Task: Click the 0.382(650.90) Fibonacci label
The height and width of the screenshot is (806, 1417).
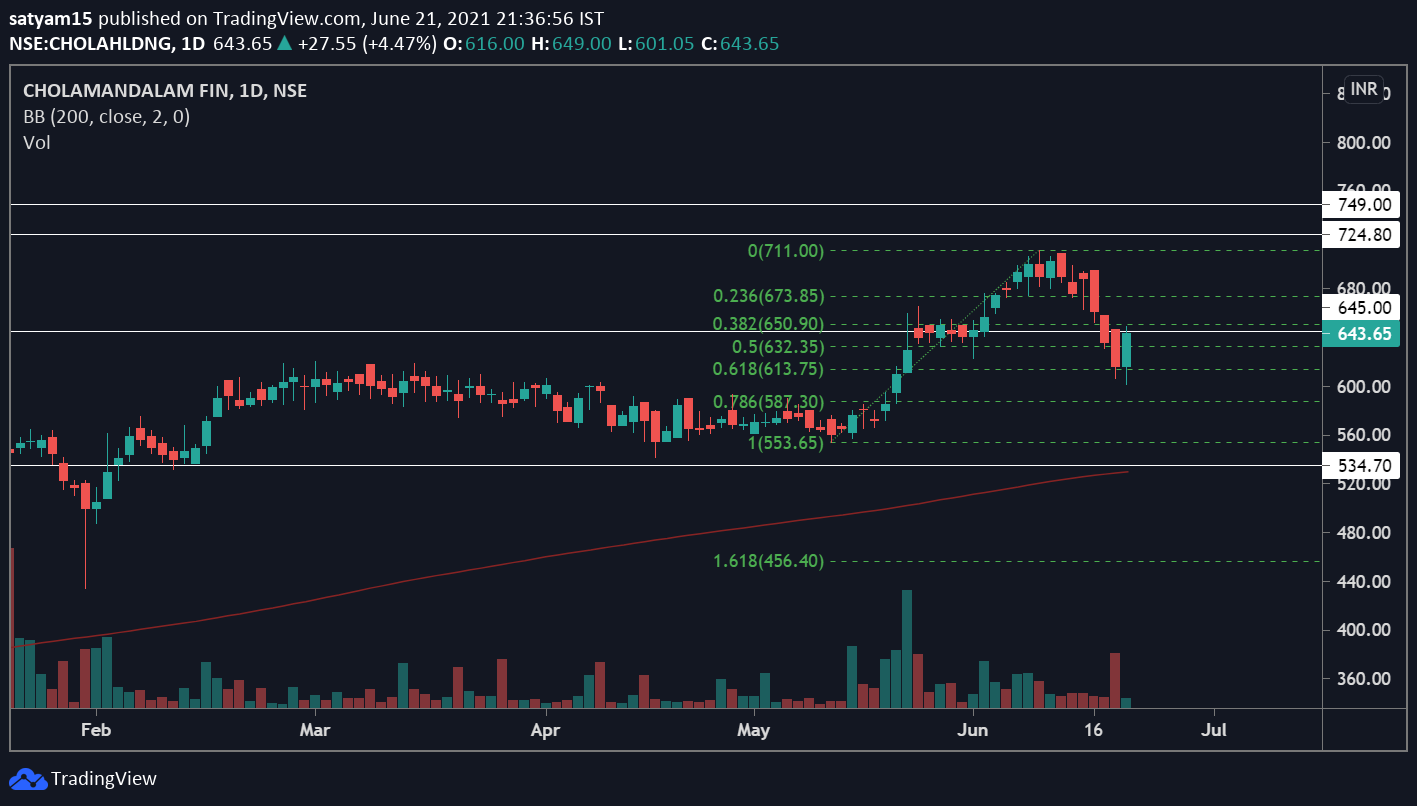Action: [768, 324]
